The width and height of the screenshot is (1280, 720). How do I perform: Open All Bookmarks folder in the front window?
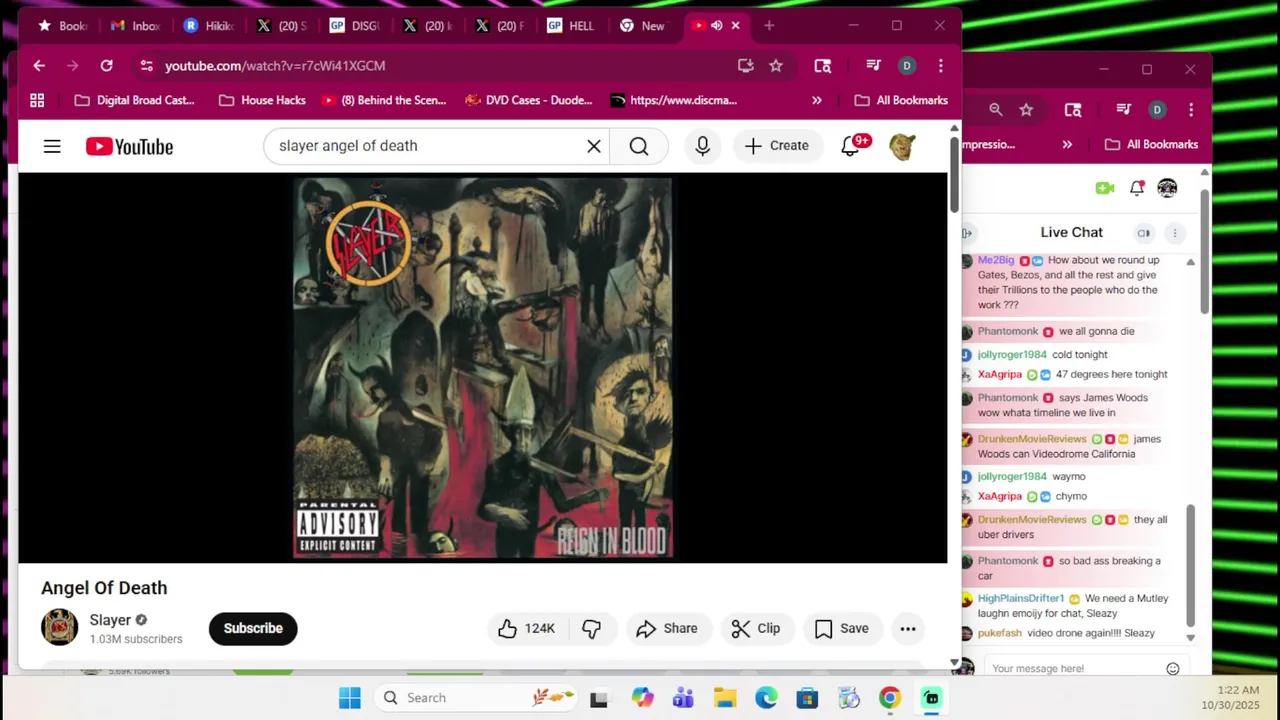click(901, 100)
